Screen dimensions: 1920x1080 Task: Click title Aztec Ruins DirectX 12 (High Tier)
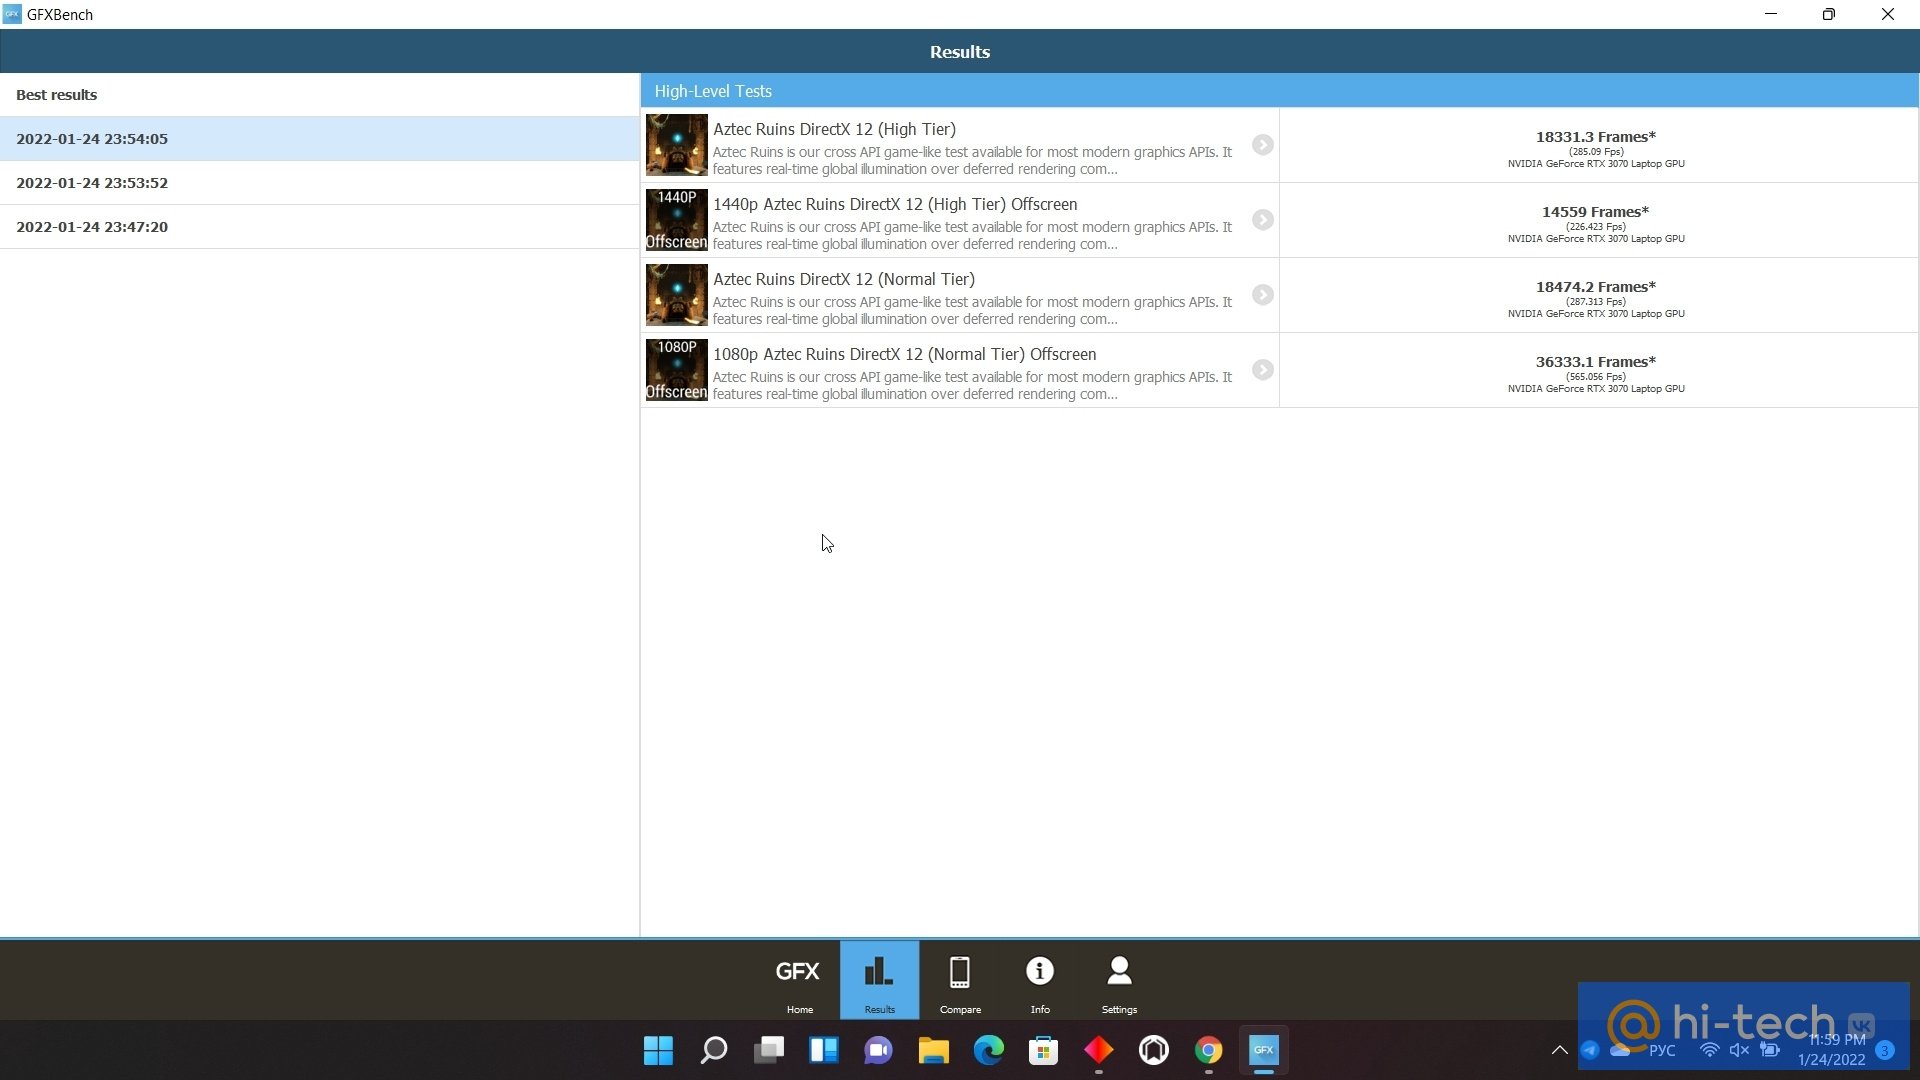pos(834,129)
